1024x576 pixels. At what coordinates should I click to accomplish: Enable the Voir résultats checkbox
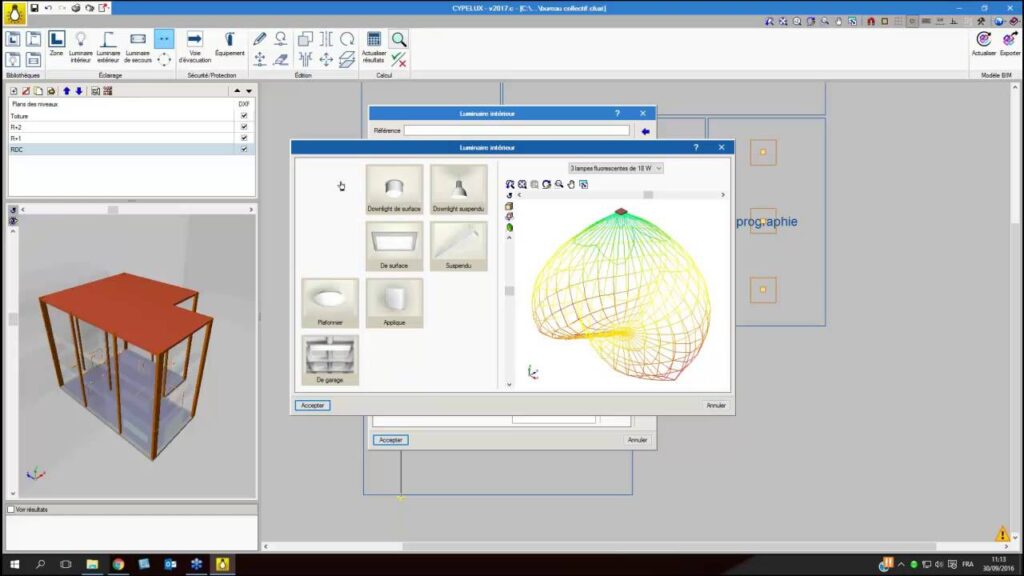point(11,509)
